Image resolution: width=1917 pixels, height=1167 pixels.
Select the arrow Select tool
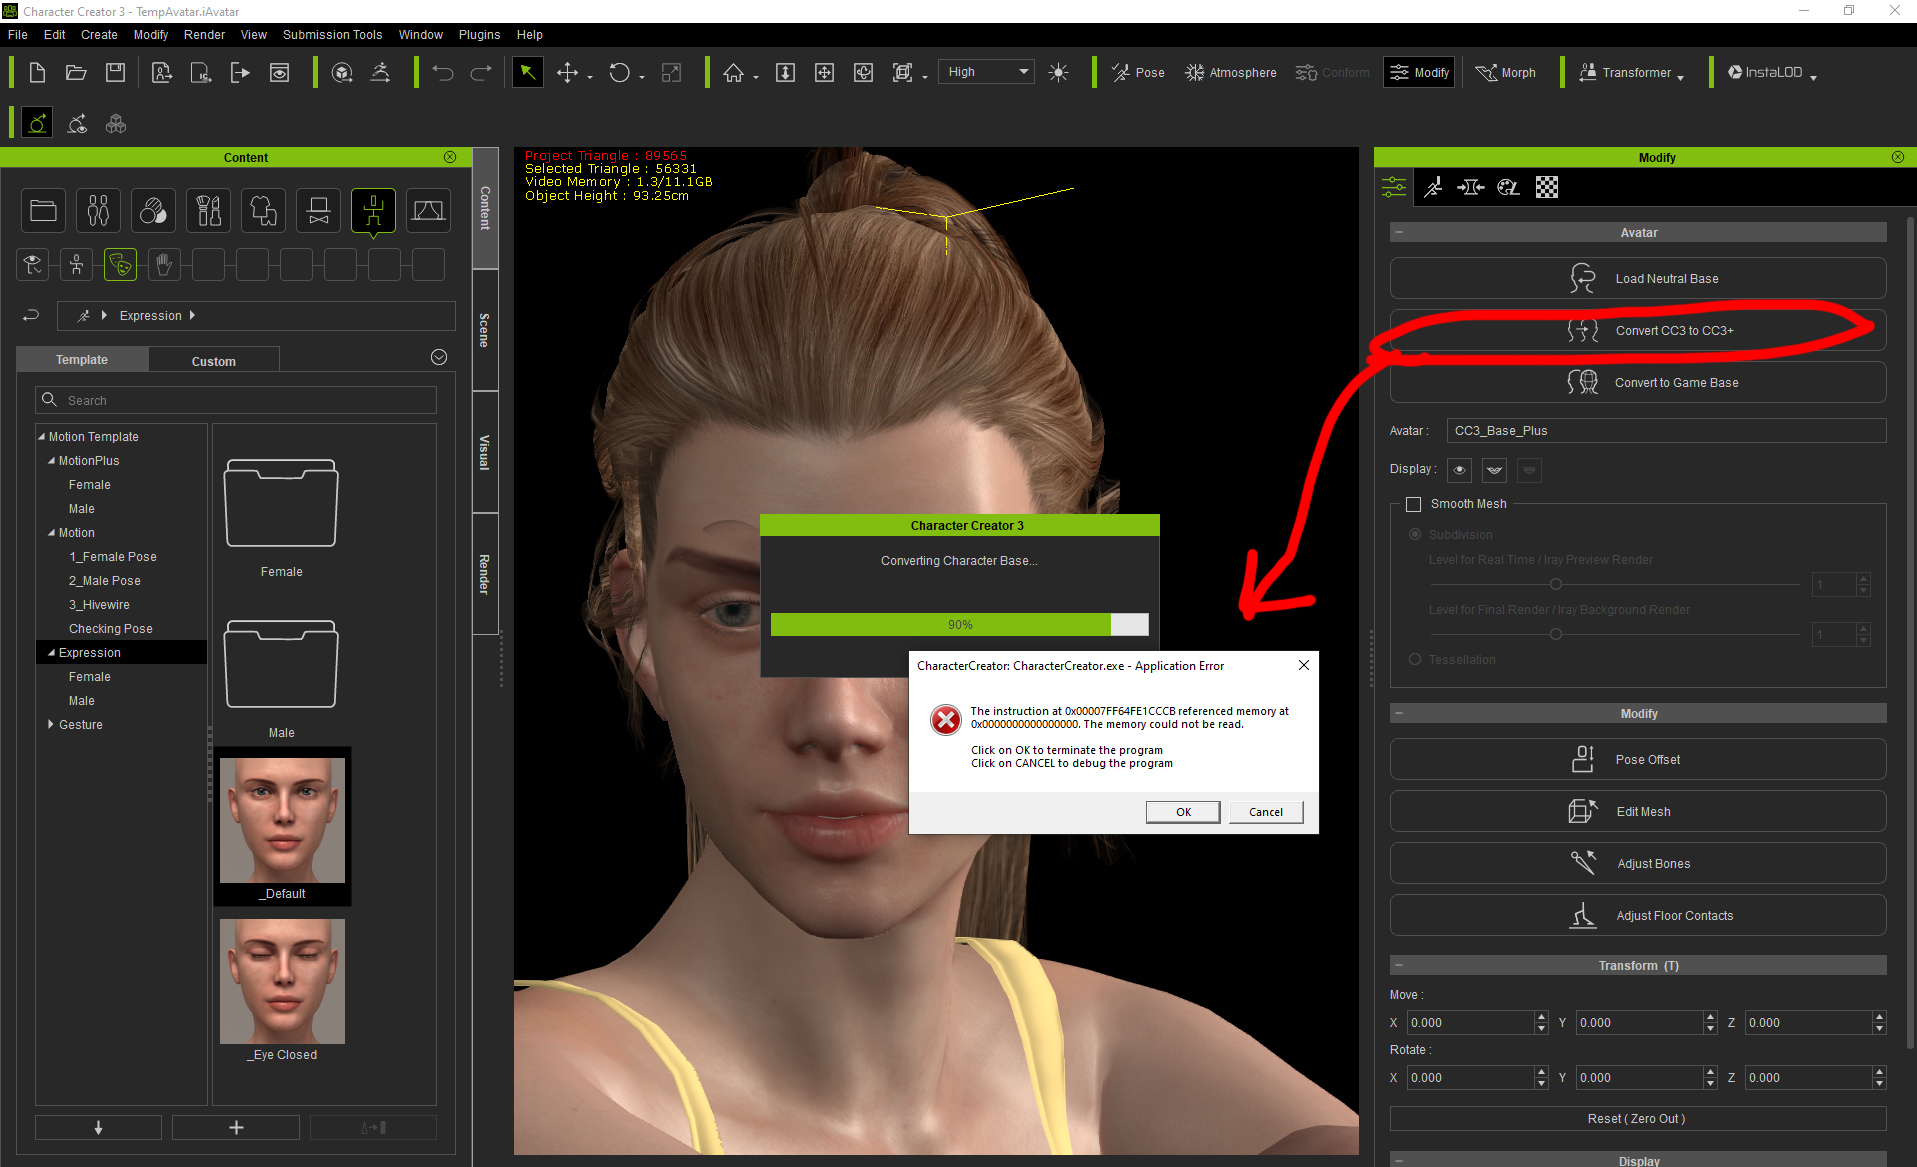[527, 72]
